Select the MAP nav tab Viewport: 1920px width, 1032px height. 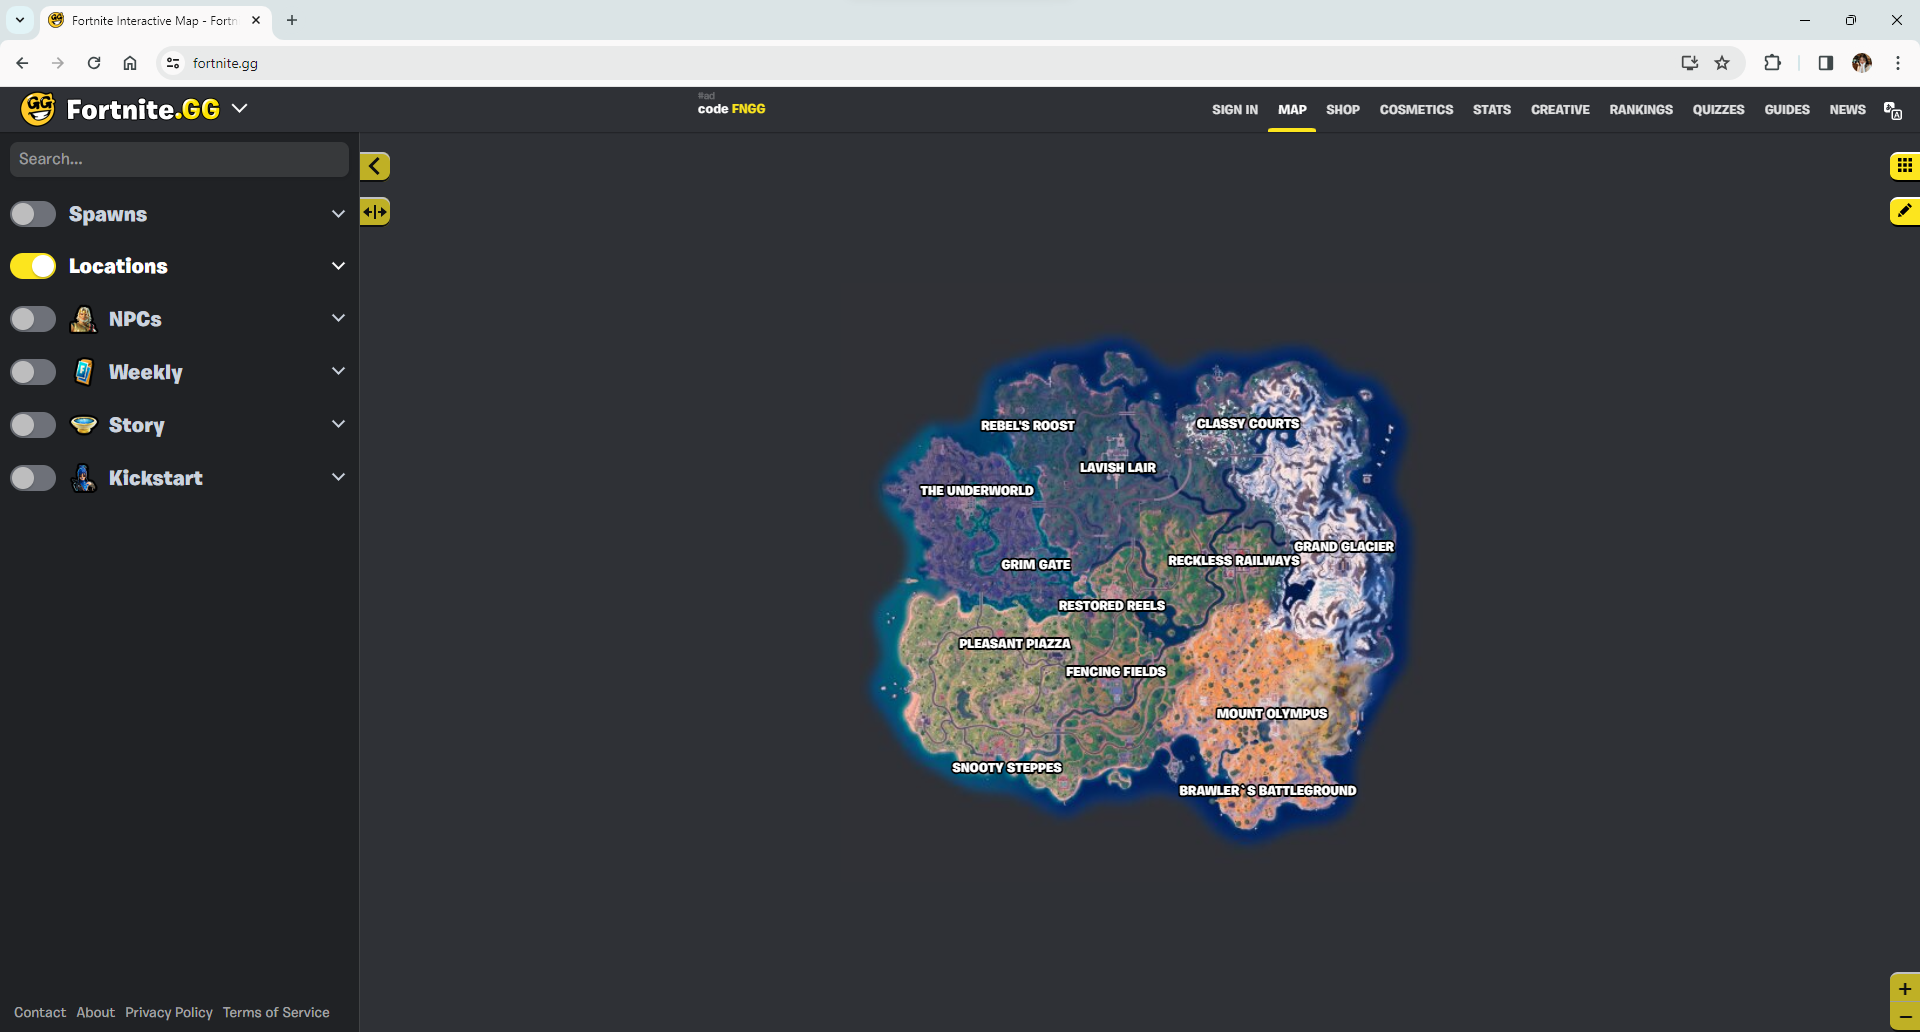click(x=1292, y=110)
